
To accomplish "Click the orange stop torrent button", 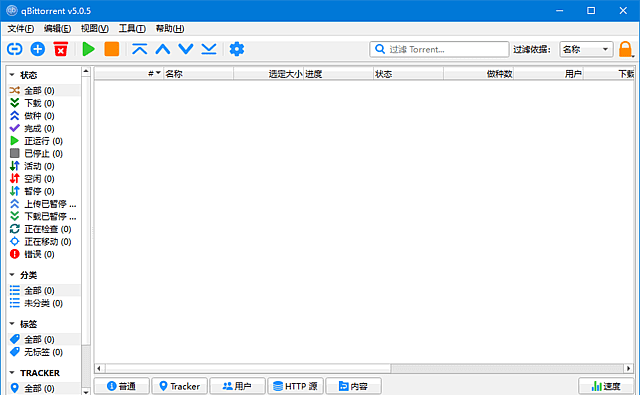I will pos(111,49).
